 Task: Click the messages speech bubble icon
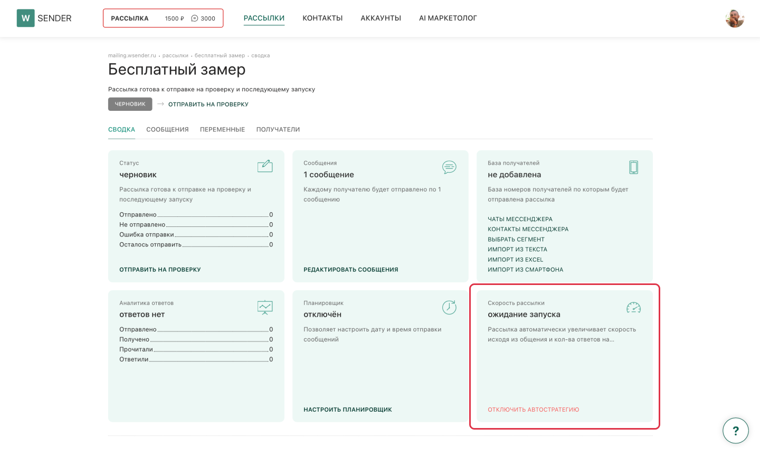click(x=449, y=167)
